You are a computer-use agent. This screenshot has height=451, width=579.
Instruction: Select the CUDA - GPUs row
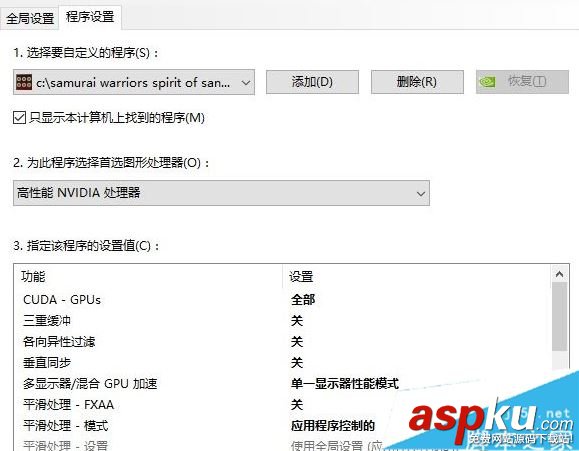282,300
